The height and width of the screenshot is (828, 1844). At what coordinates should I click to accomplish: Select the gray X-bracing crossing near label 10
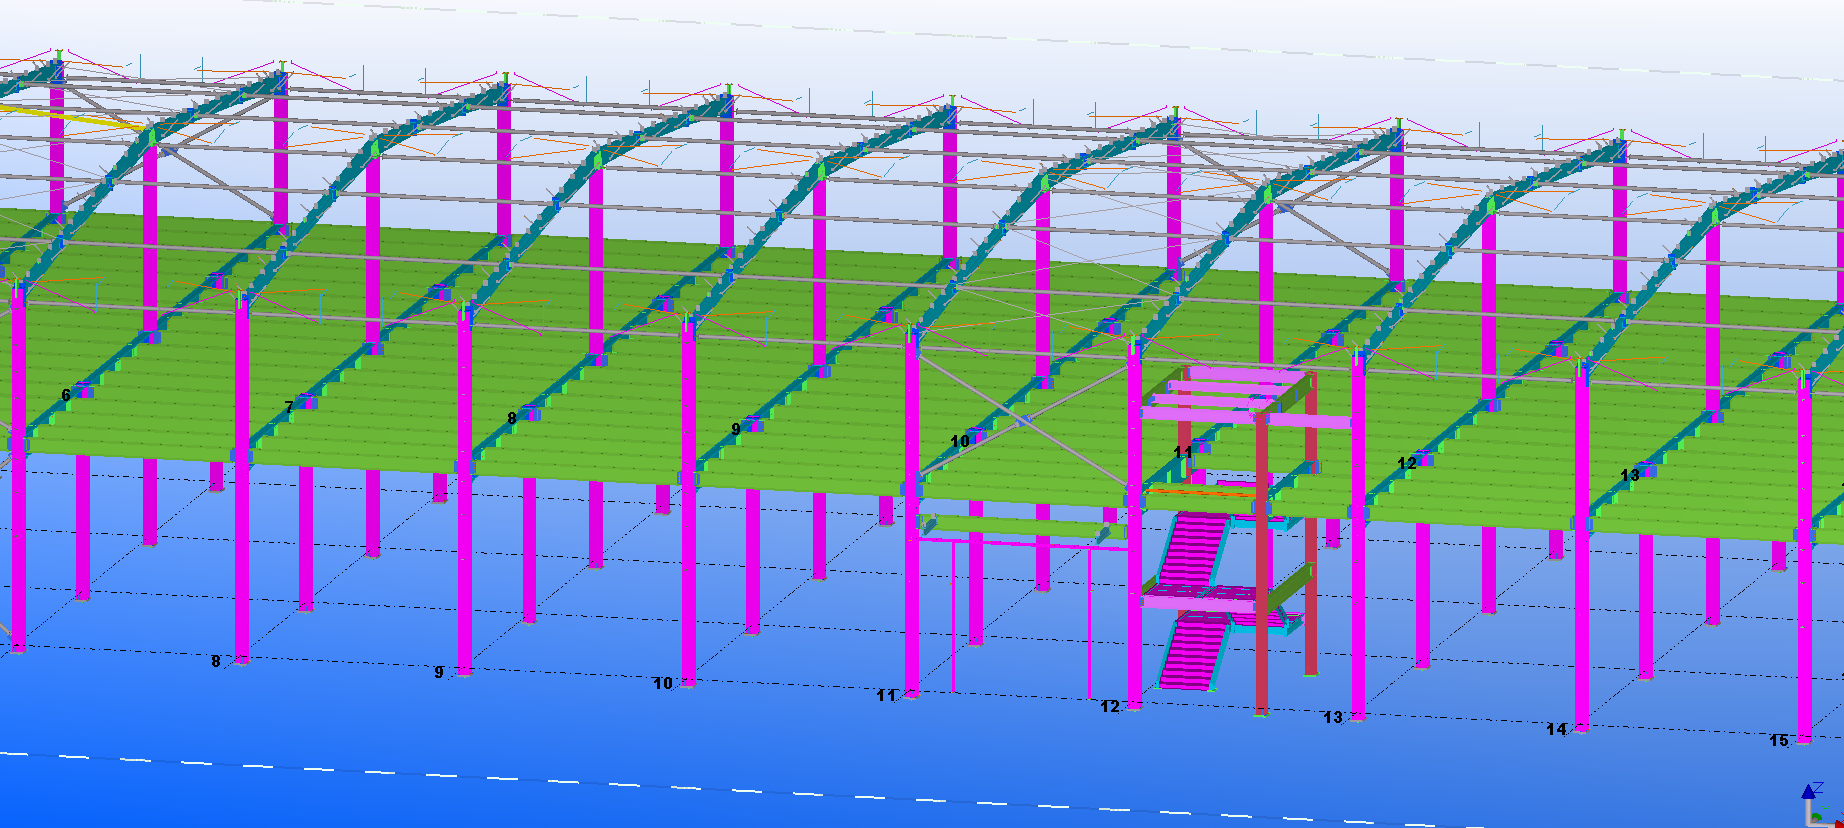point(1020,421)
